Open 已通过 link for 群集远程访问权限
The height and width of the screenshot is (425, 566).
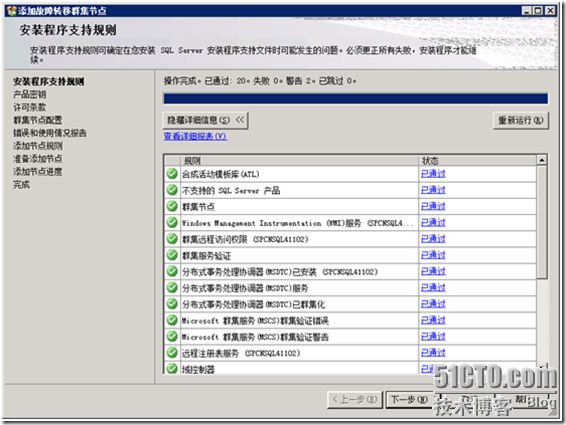point(433,239)
